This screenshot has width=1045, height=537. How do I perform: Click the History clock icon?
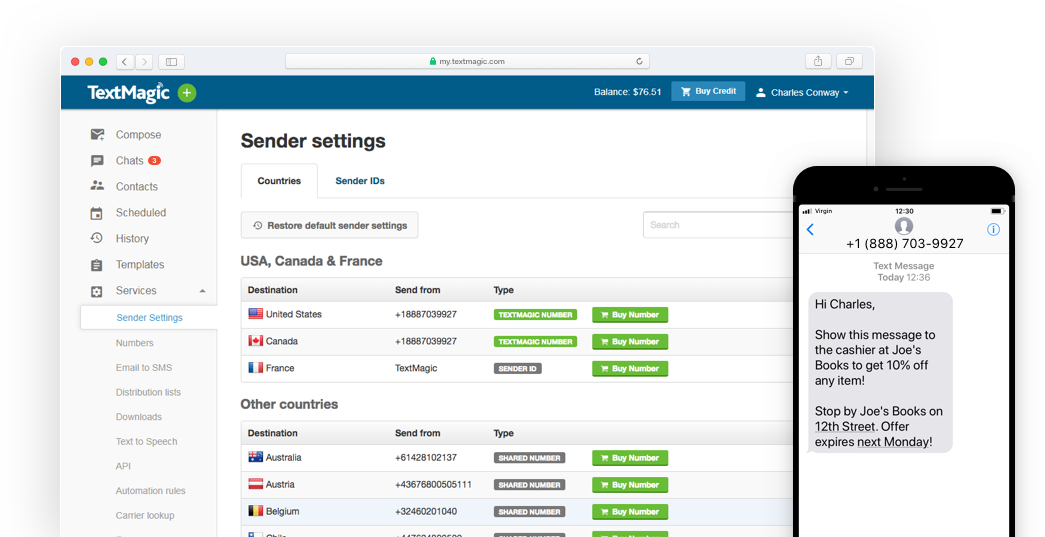click(97, 238)
